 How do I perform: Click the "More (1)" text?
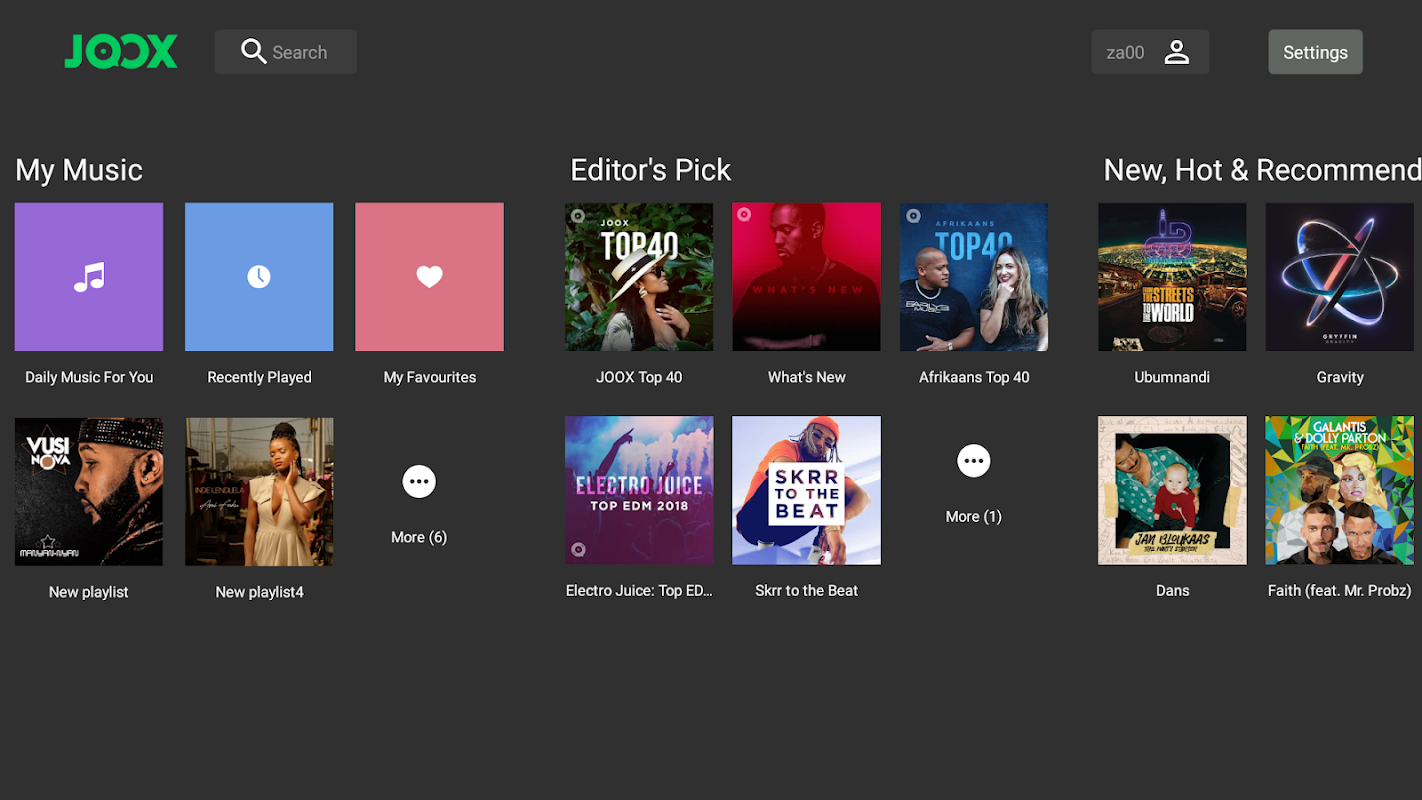point(974,516)
